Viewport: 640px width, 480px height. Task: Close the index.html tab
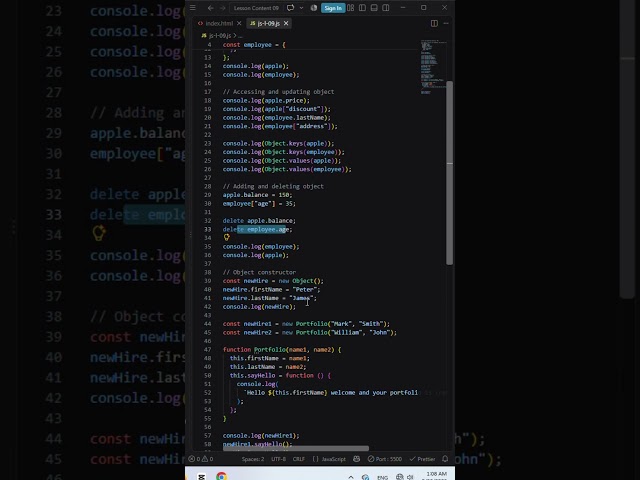[239, 23]
